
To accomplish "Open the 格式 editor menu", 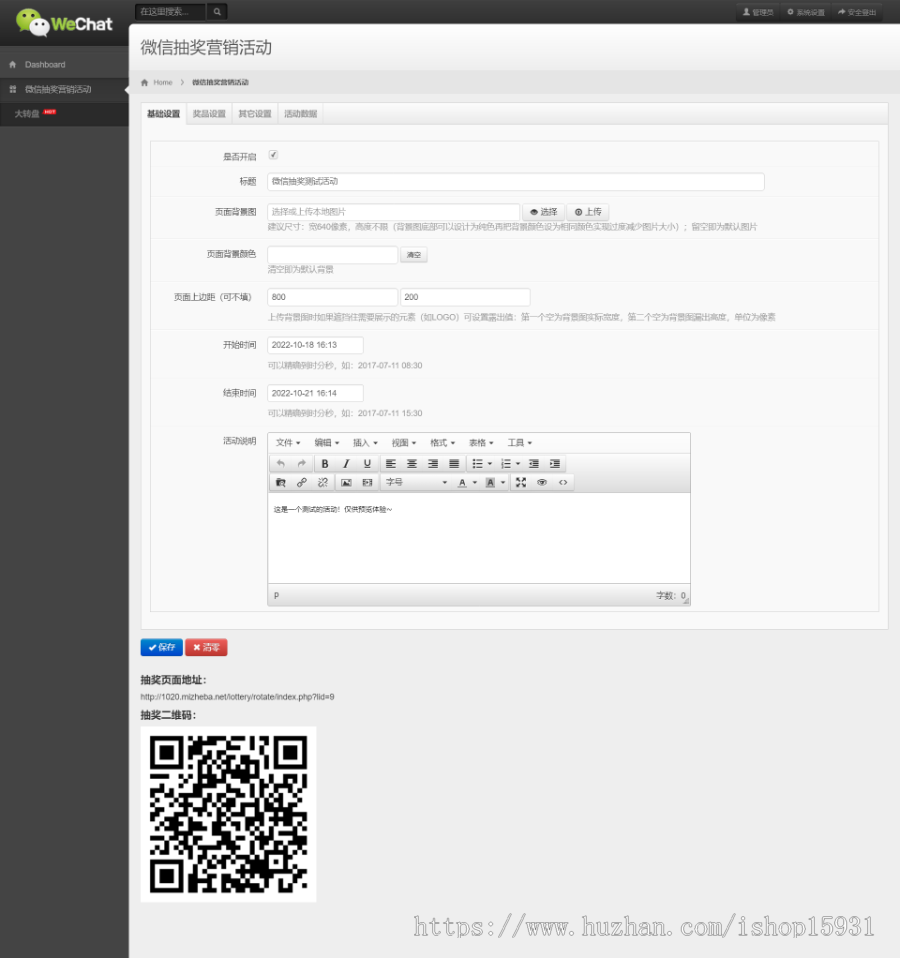I will click(442, 442).
